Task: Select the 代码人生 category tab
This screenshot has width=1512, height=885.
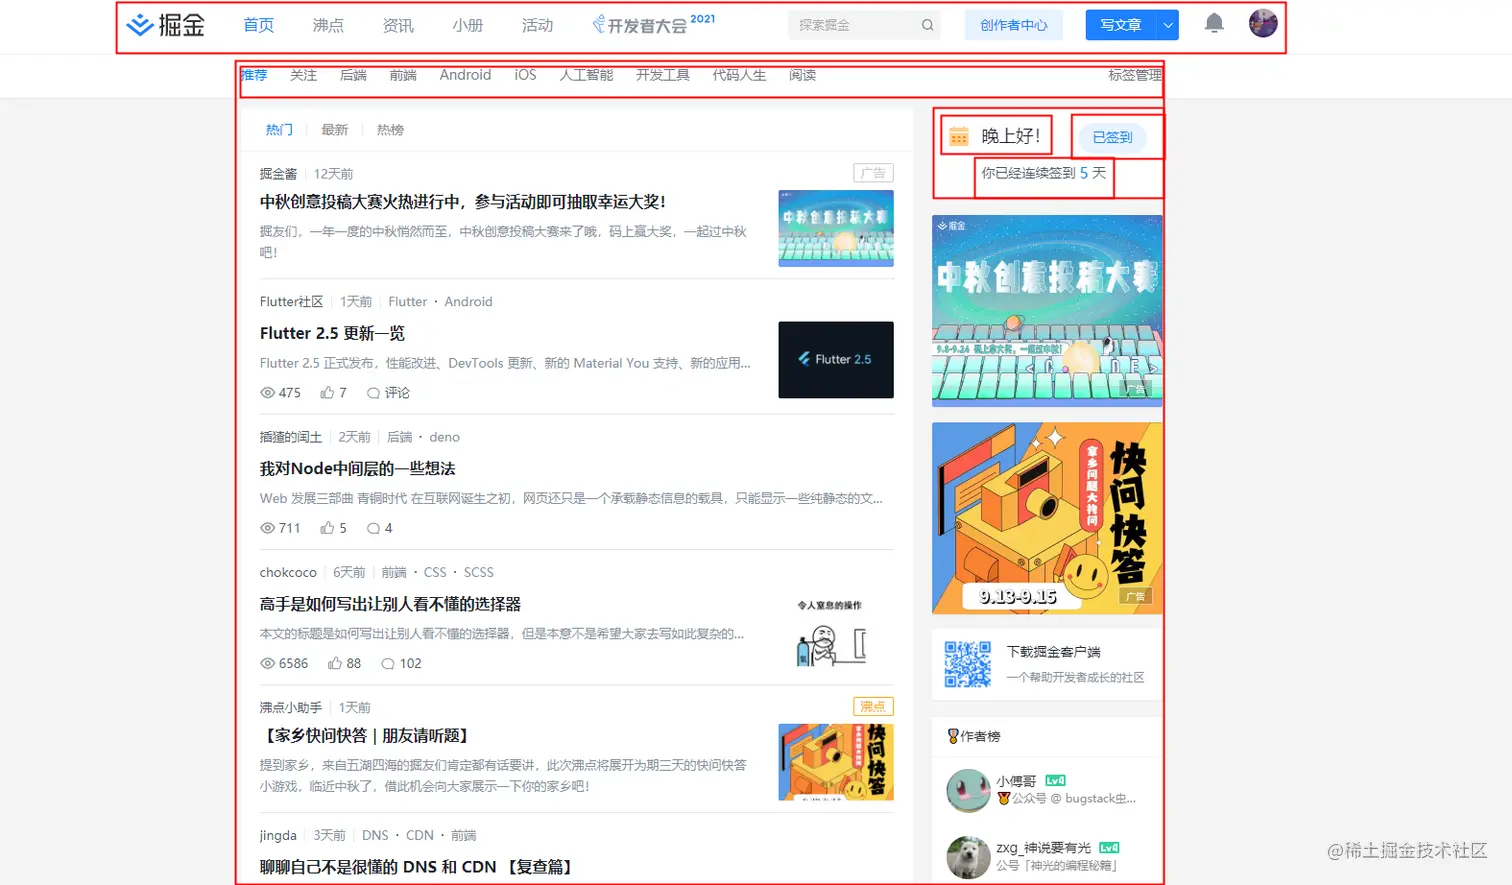Action: pyautogui.click(x=739, y=75)
